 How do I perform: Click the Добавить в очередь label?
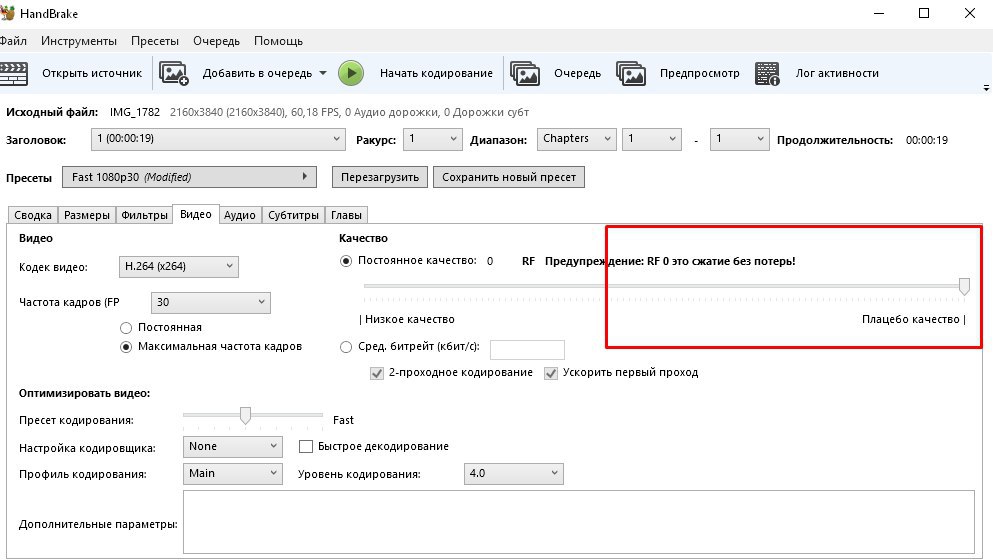(x=257, y=73)
